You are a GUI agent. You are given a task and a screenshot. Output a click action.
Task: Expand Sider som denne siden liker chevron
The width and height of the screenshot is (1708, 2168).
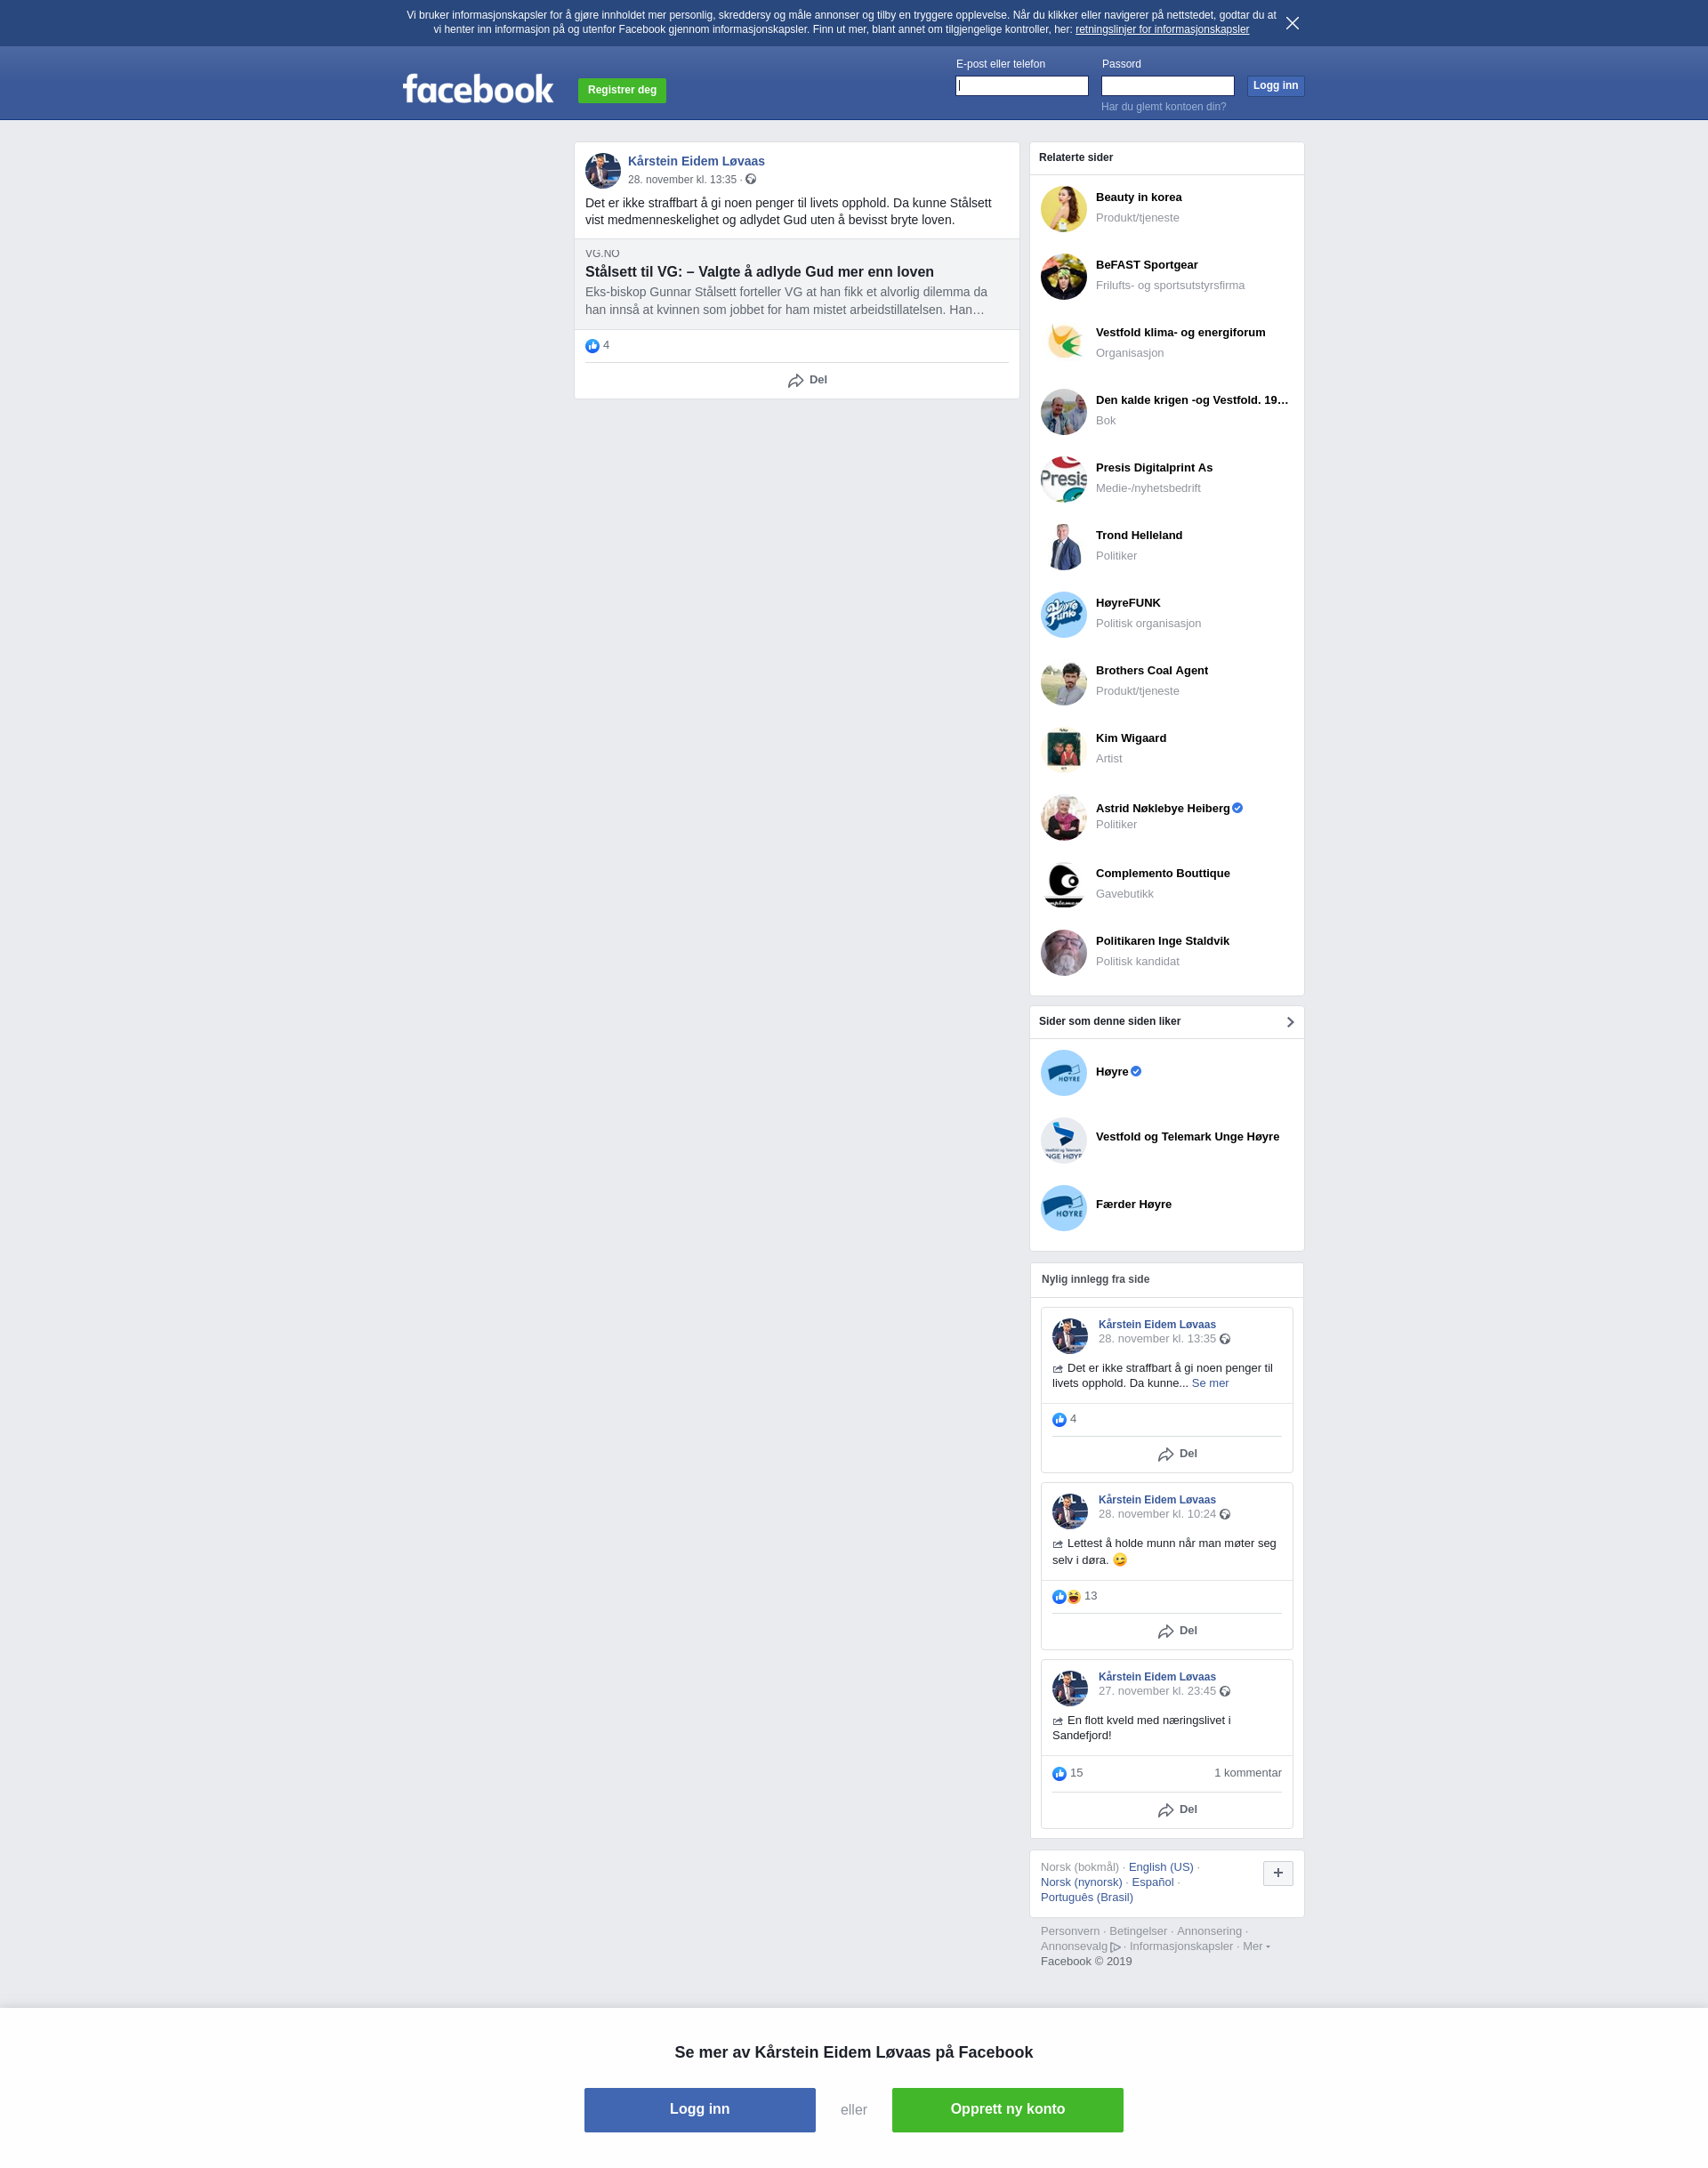[1289, 1022]
